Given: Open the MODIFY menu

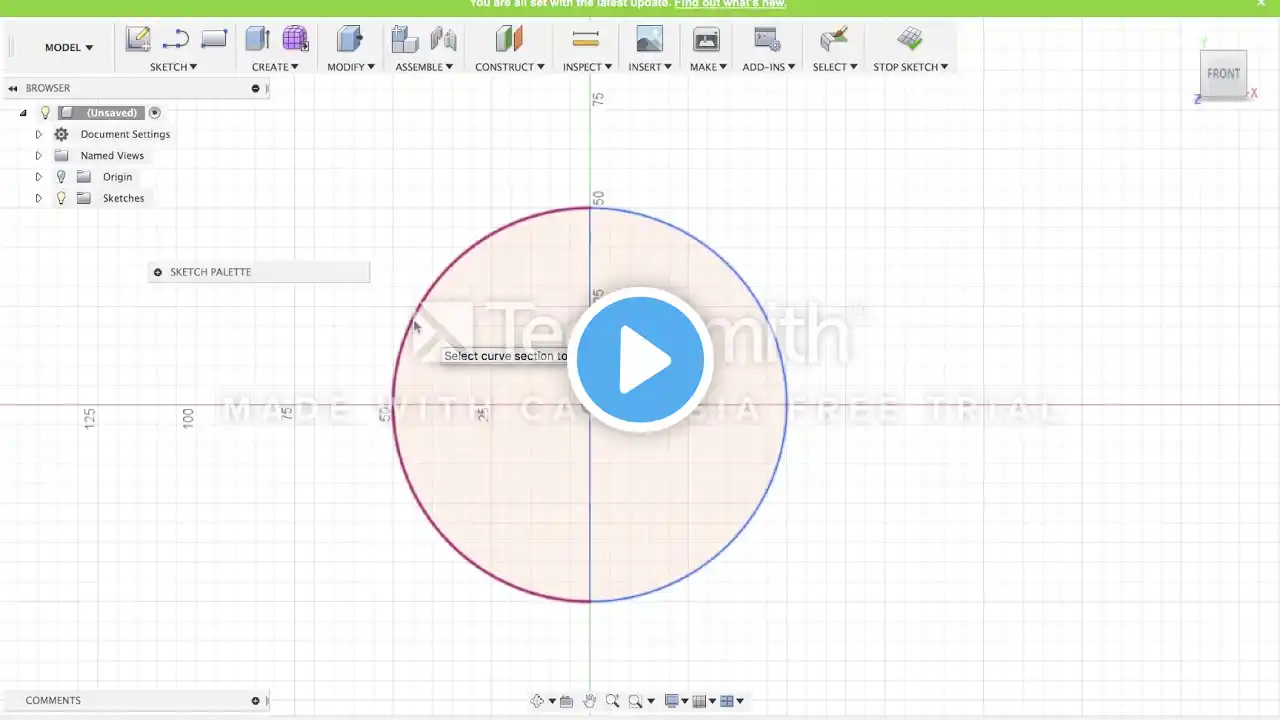Looking at the screenshot, I should (351, 67).
